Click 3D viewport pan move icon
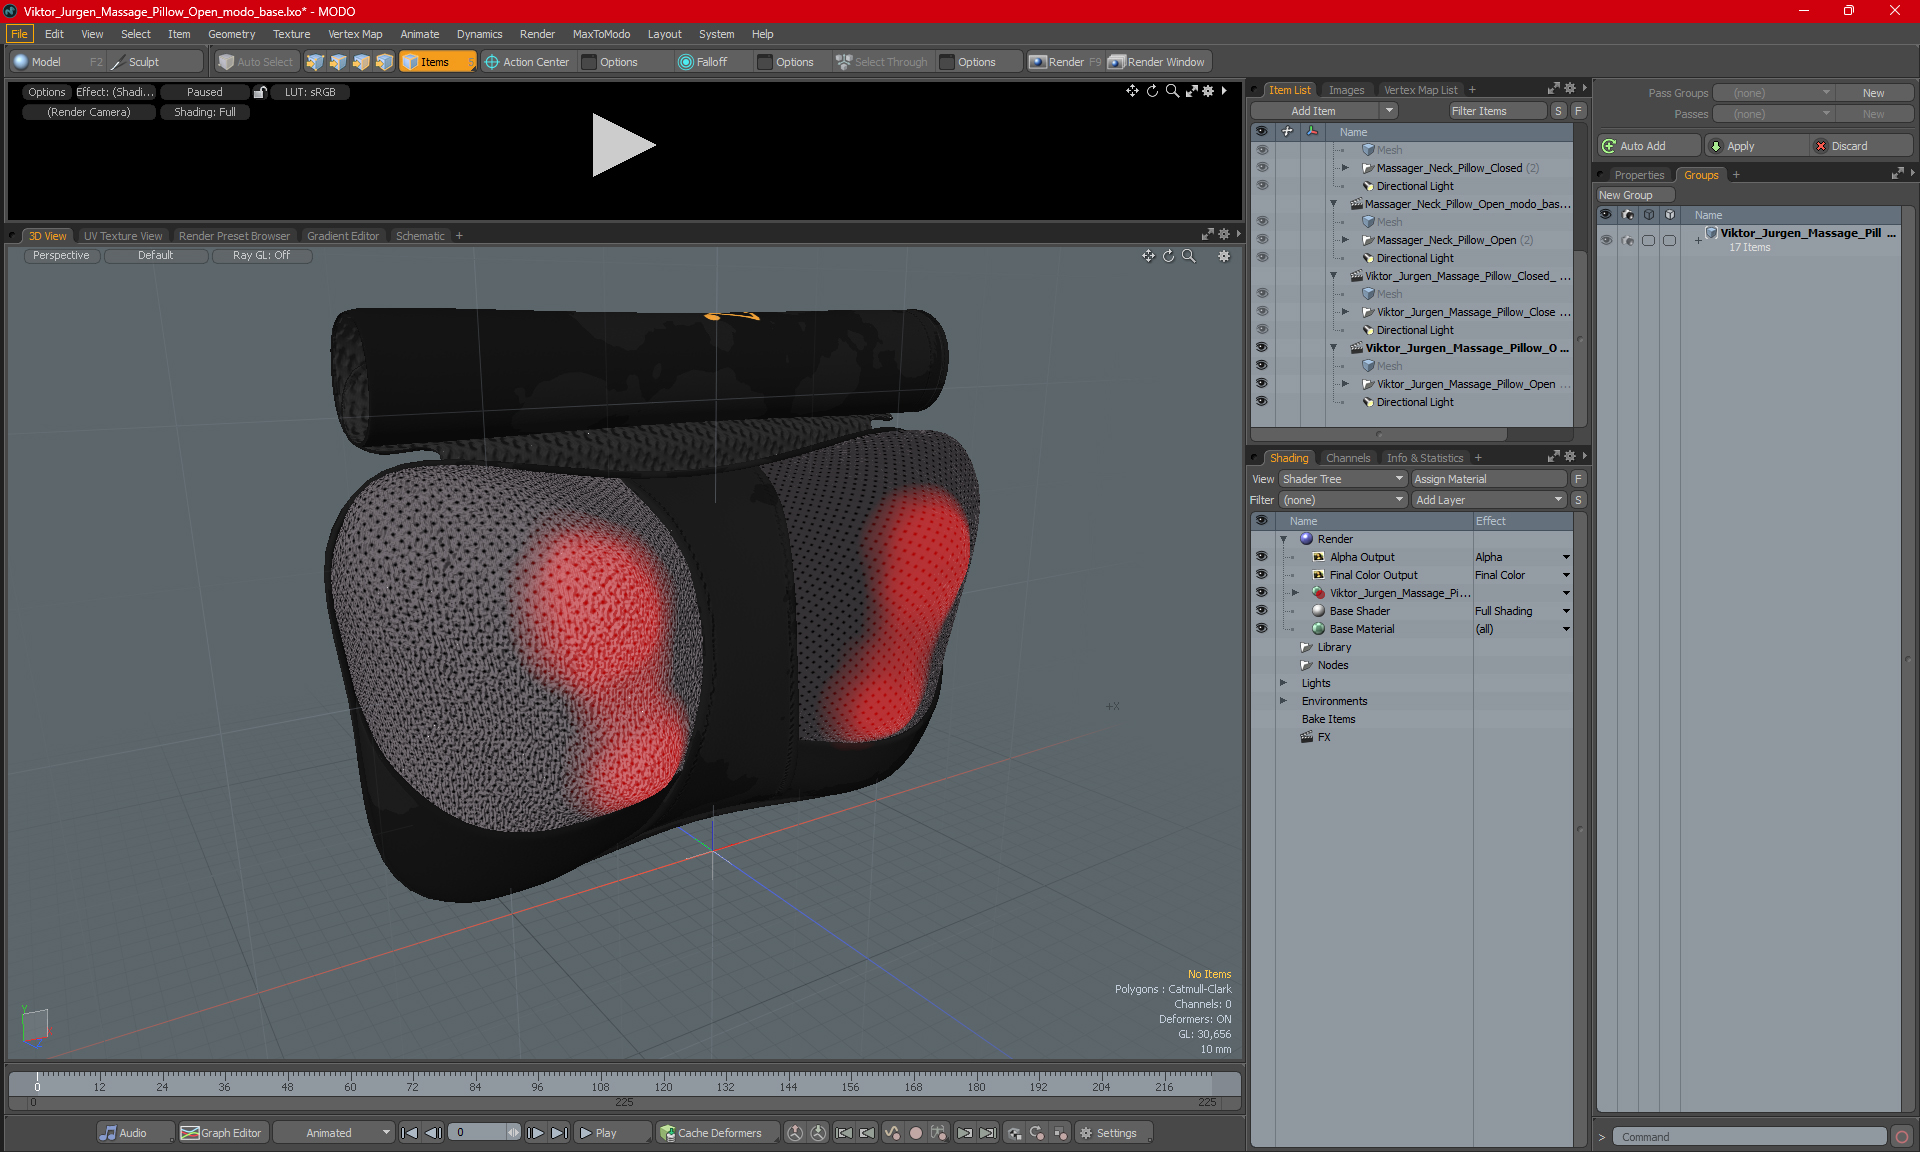Image resolution: width=1920 pixels, height=1152 pixels. (x=1148, y=256)
